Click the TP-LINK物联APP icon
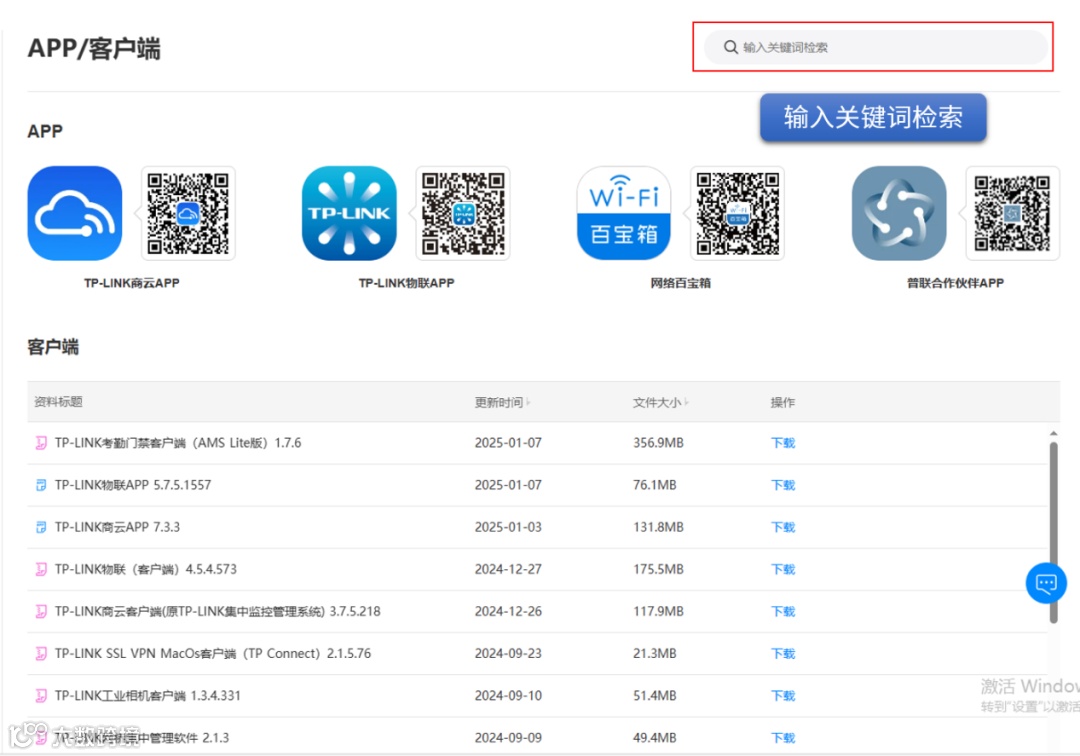Screen dimensions: 1080x756 (x=349, y=213)
